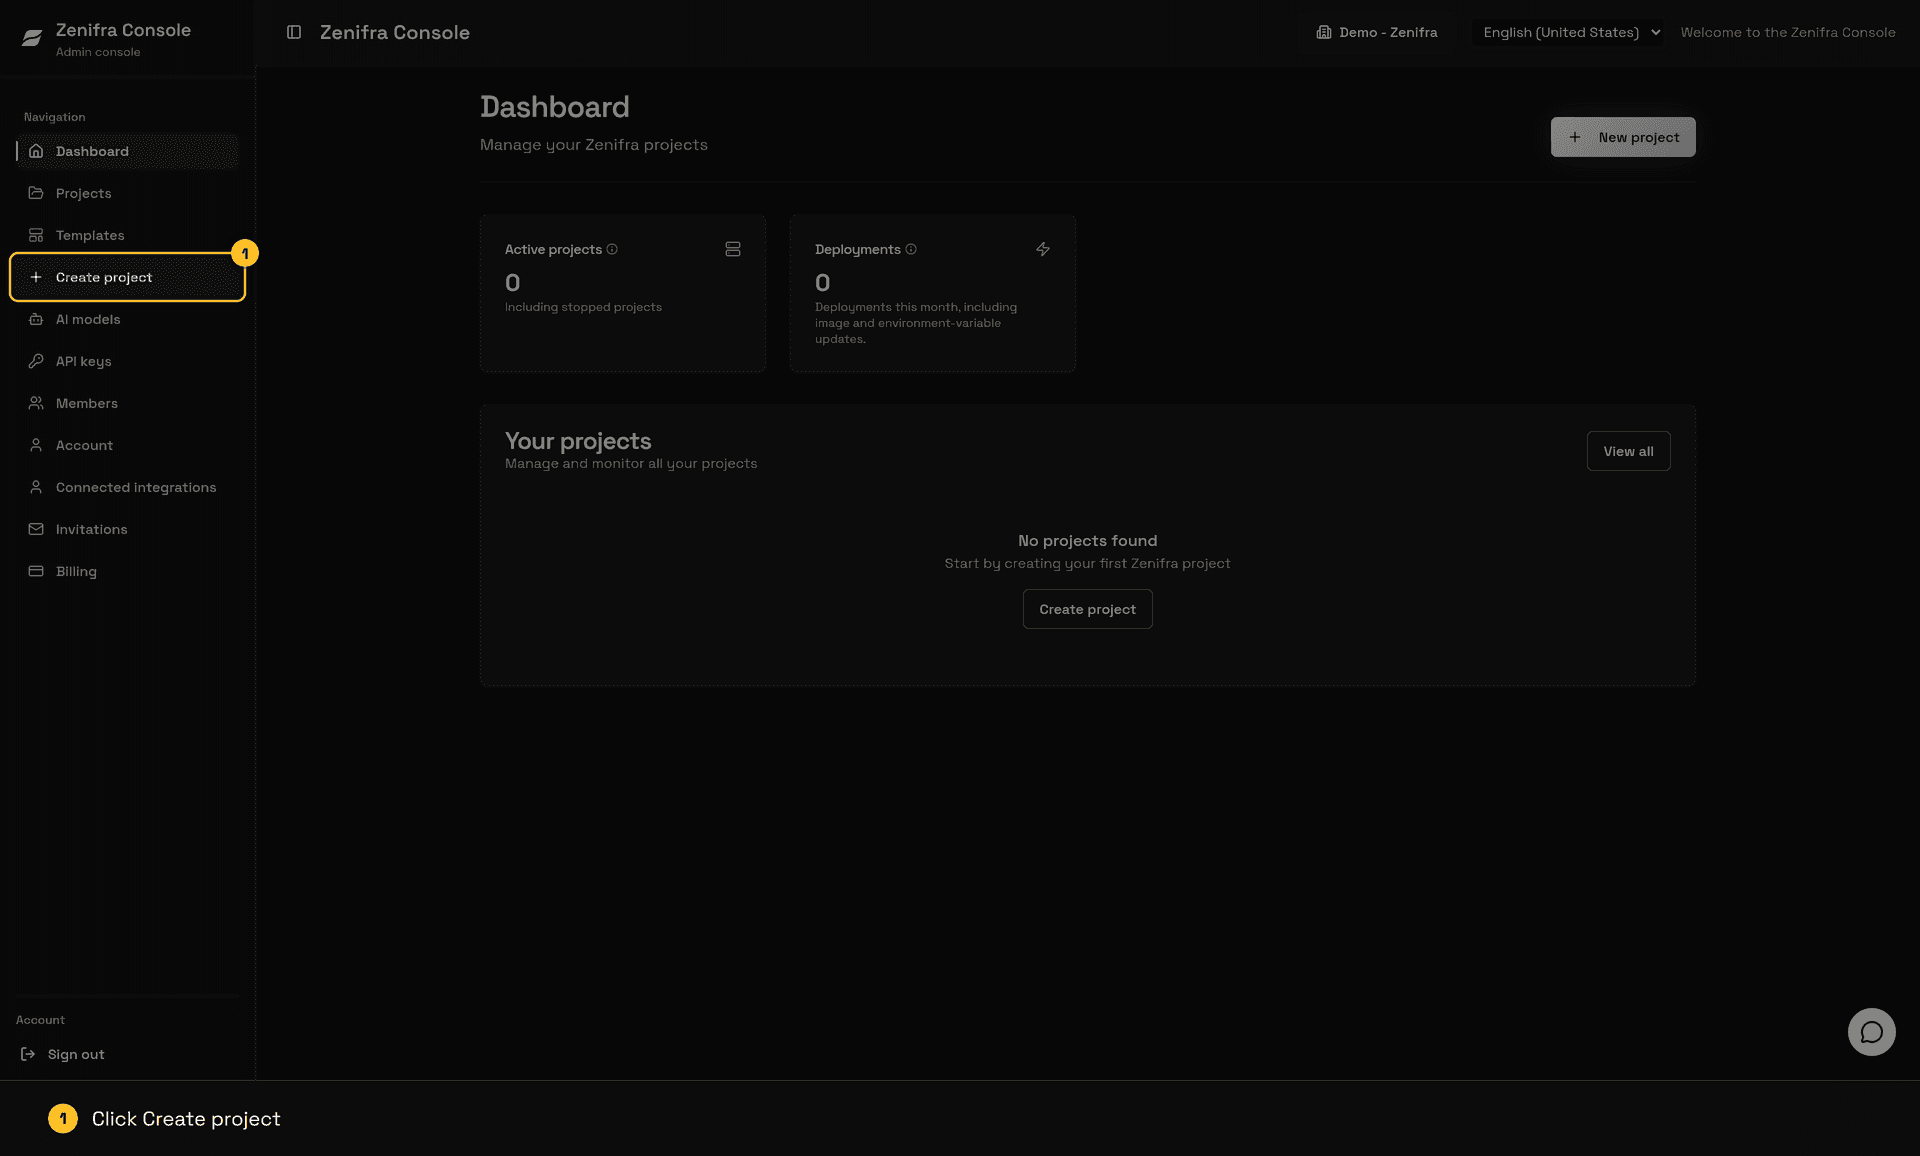Click the Sign out arrow icon

28,1054
